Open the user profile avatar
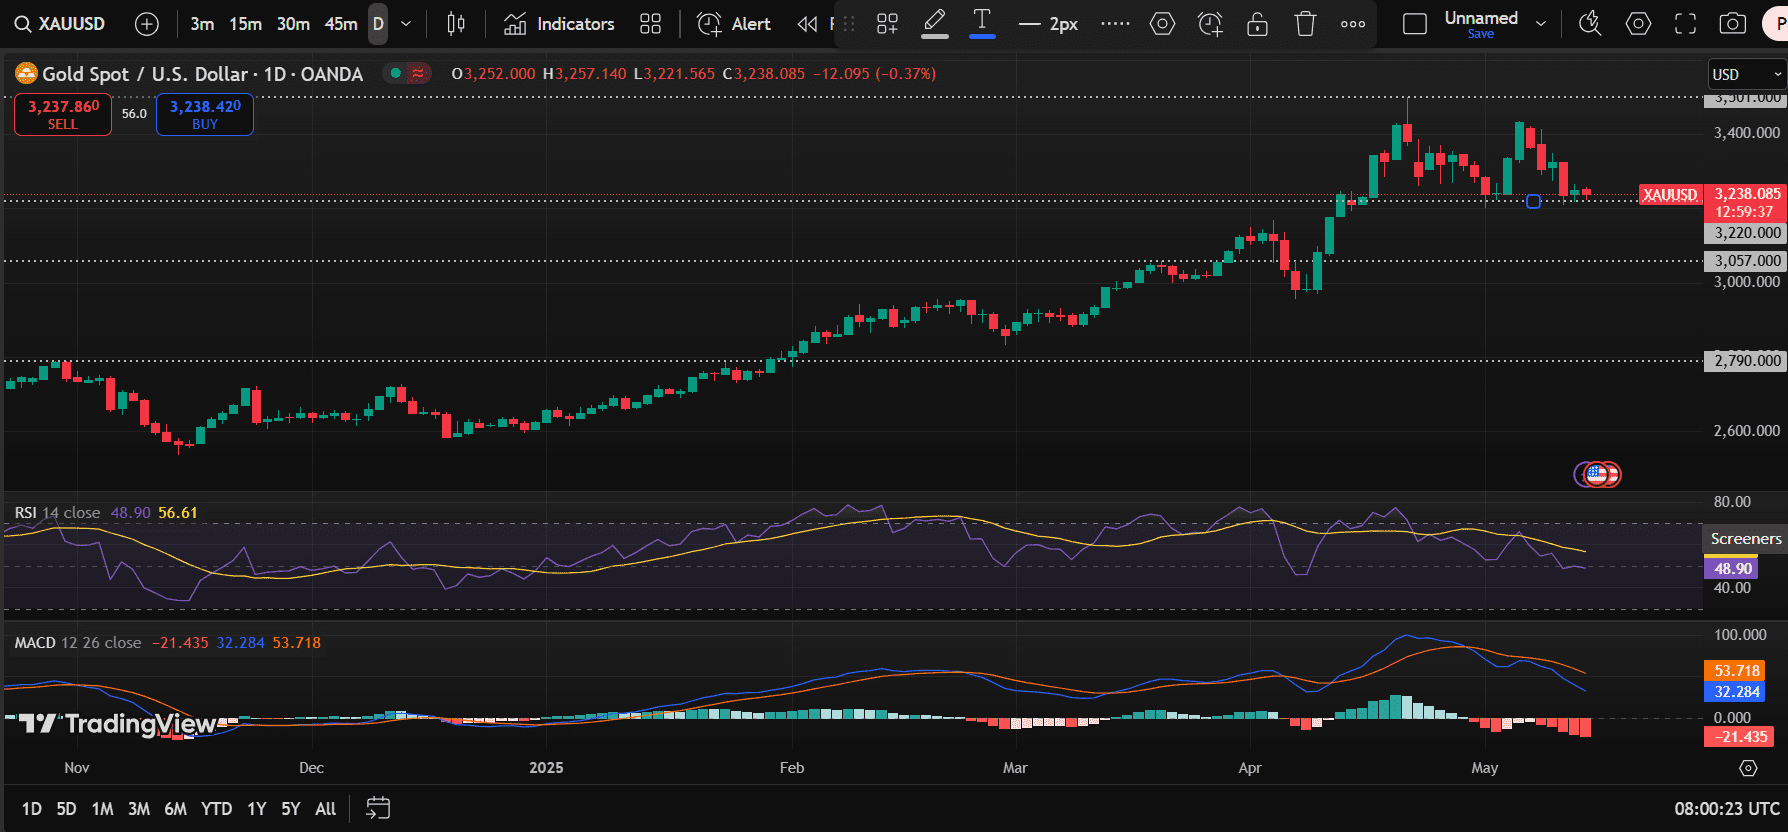 click(1777, 24)
